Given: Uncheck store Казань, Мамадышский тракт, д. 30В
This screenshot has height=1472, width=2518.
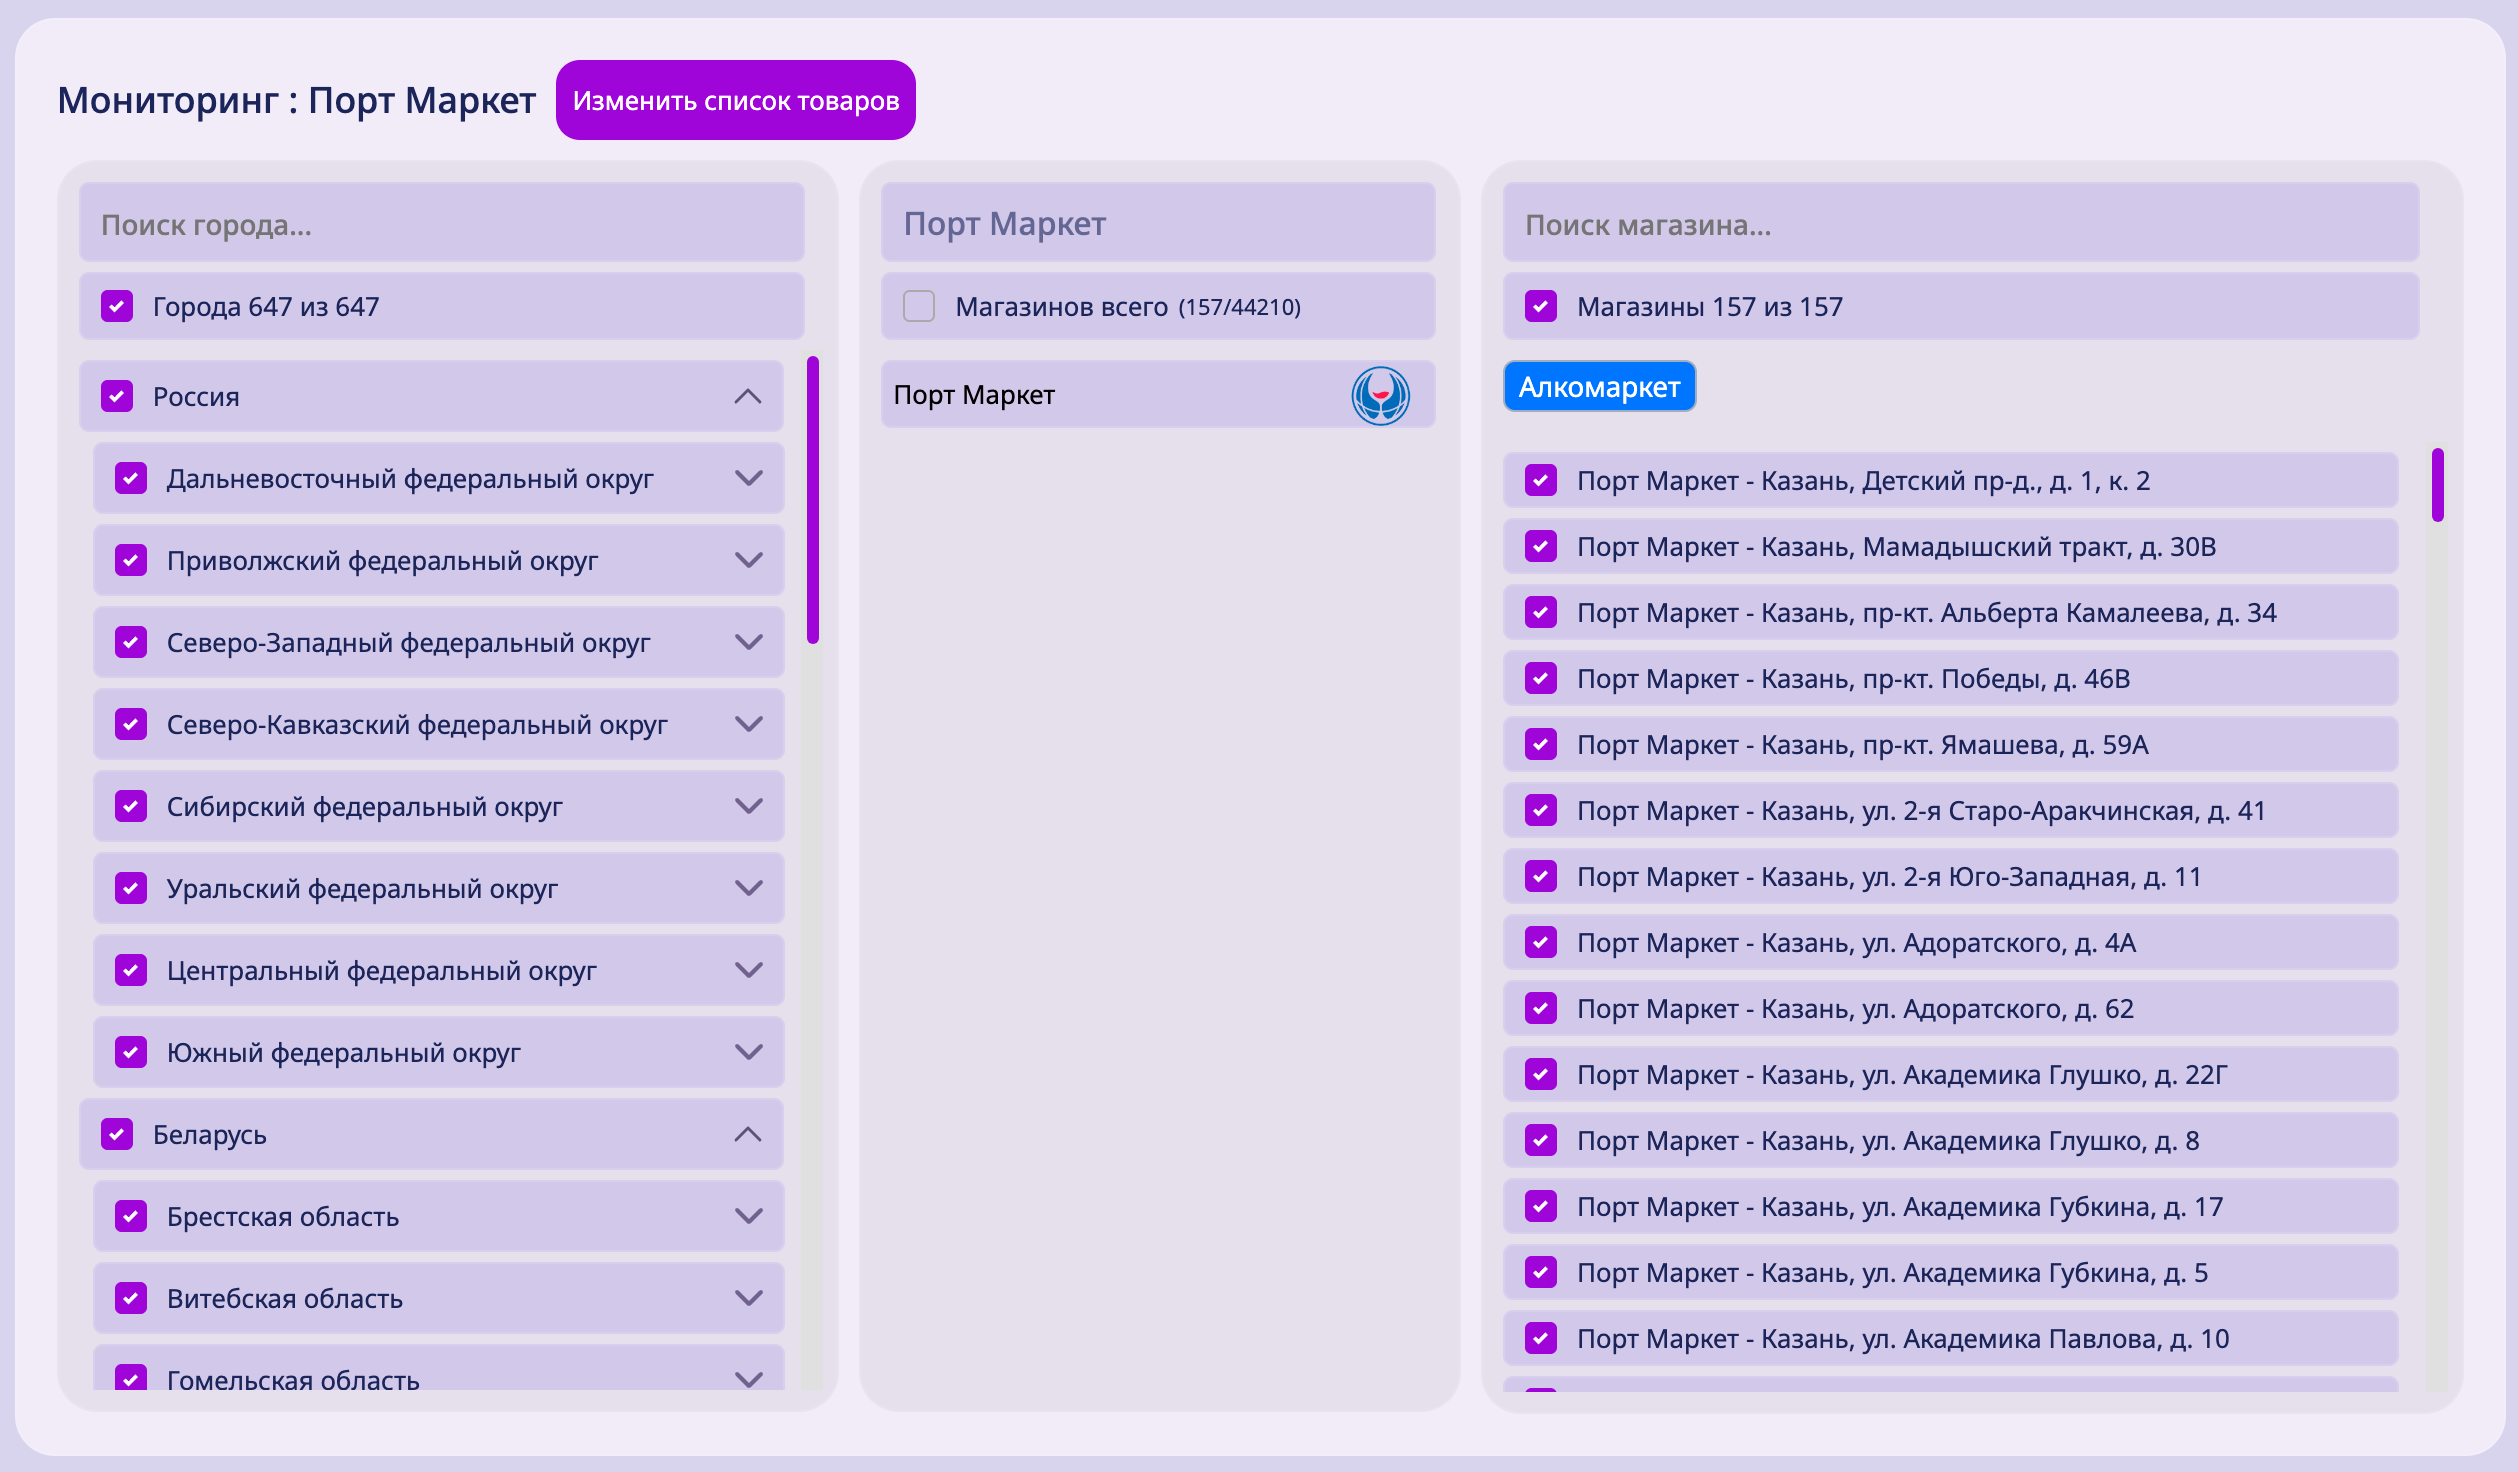Looking at the screenshot, I should click(x=1541, y=546).
